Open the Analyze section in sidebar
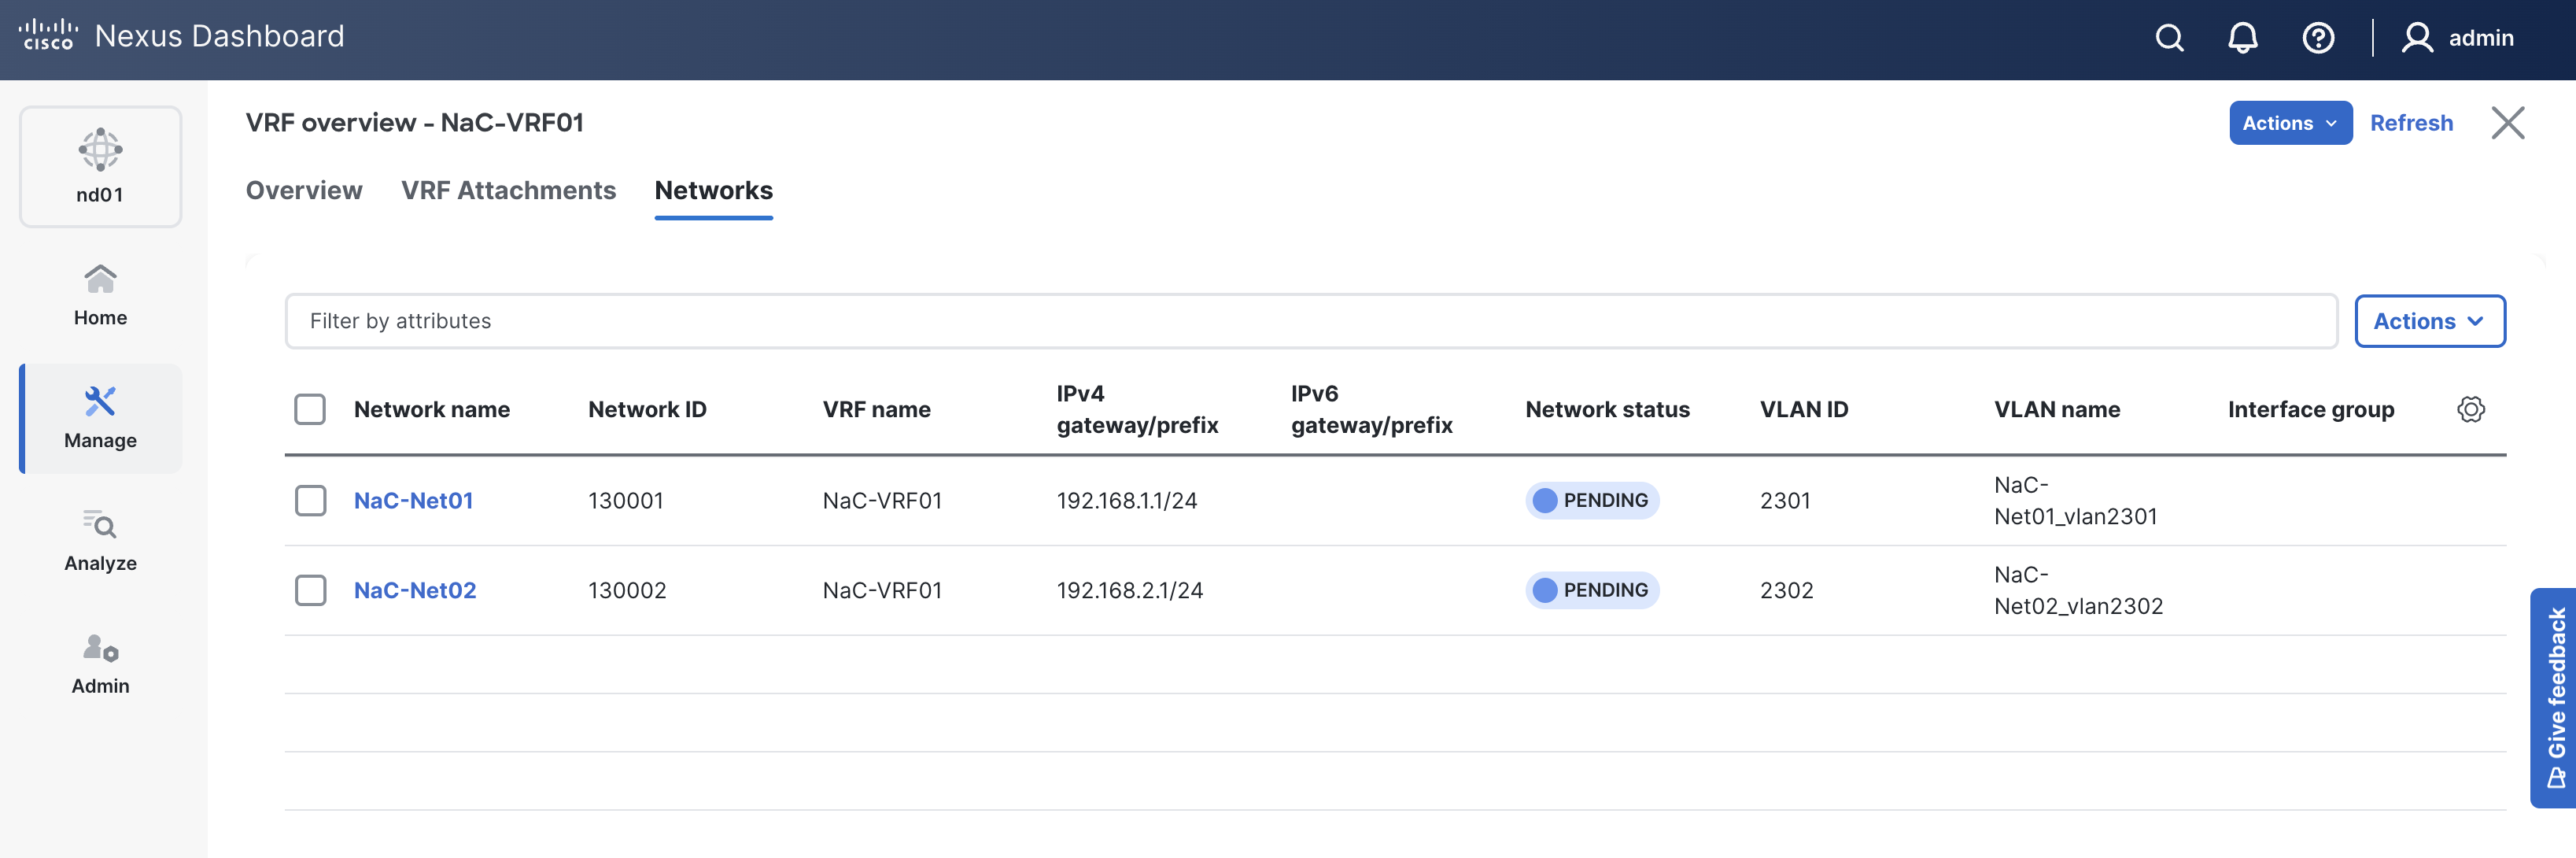The width and height of the screenshot is (2576, 858). click(x=100, y=540)
